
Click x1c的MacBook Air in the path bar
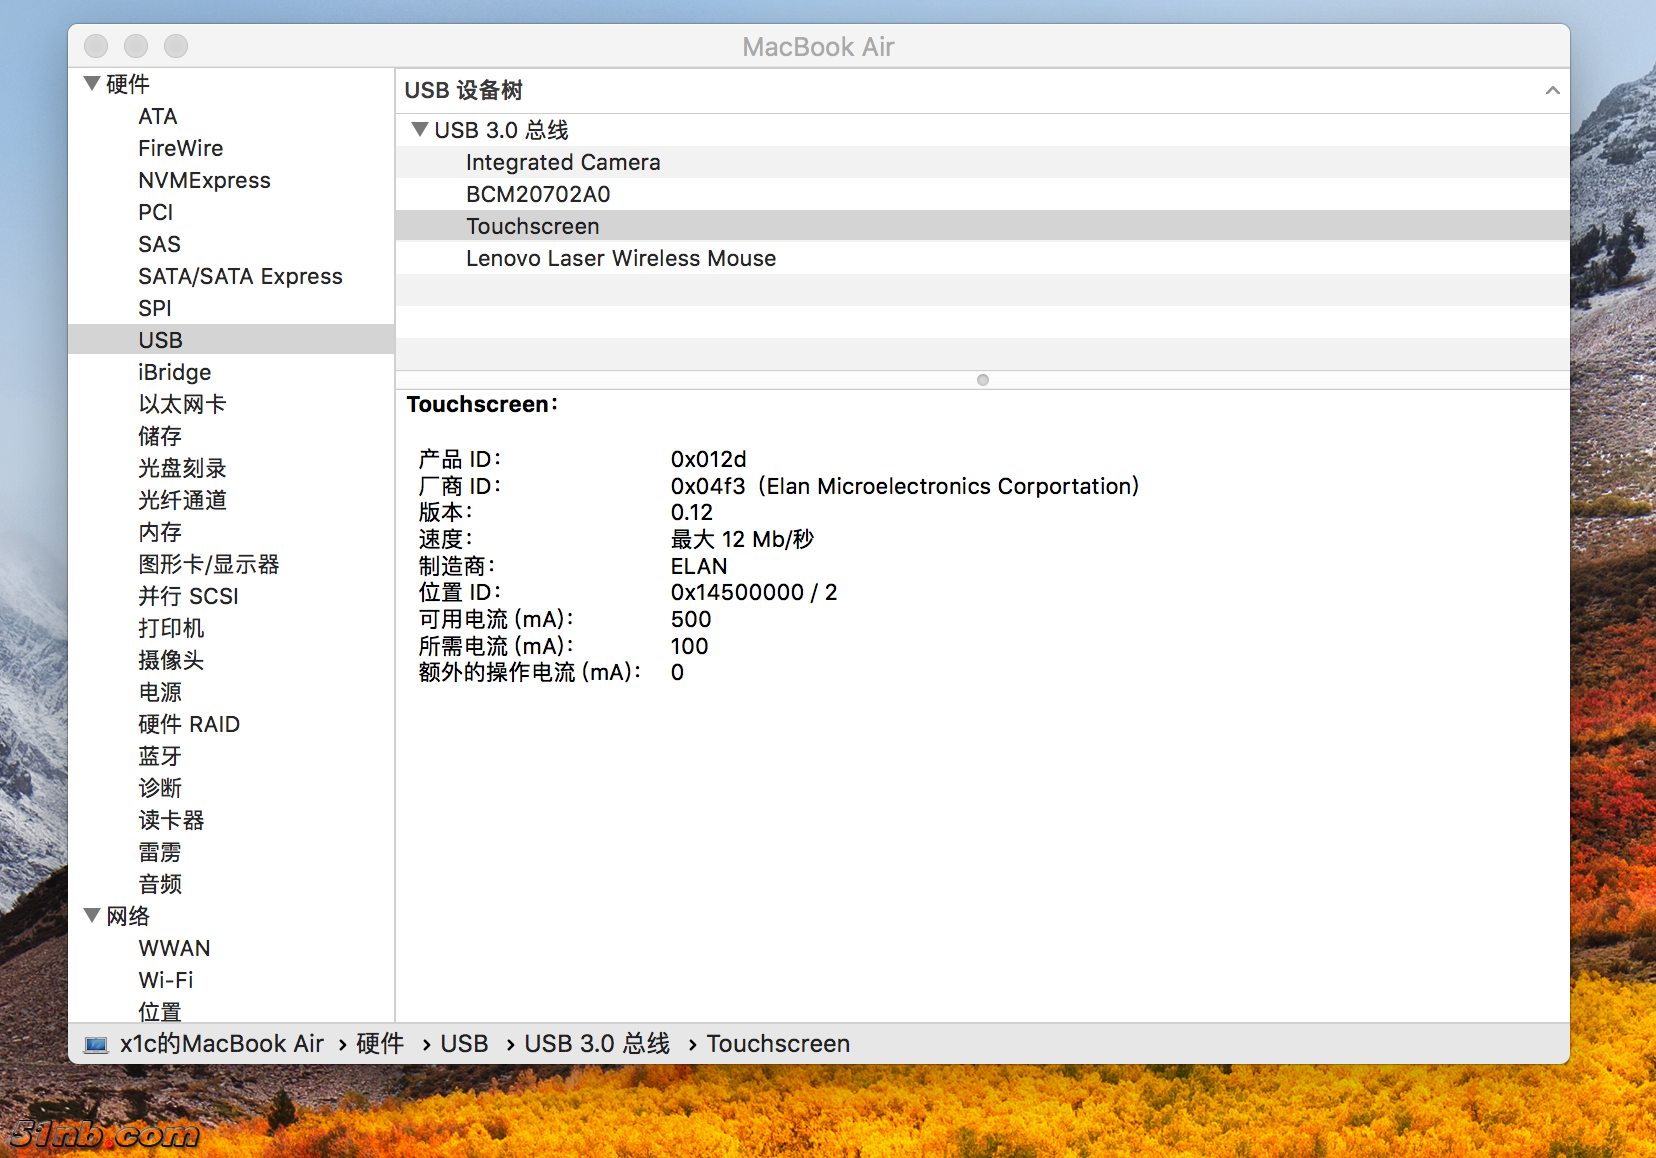221,1044
